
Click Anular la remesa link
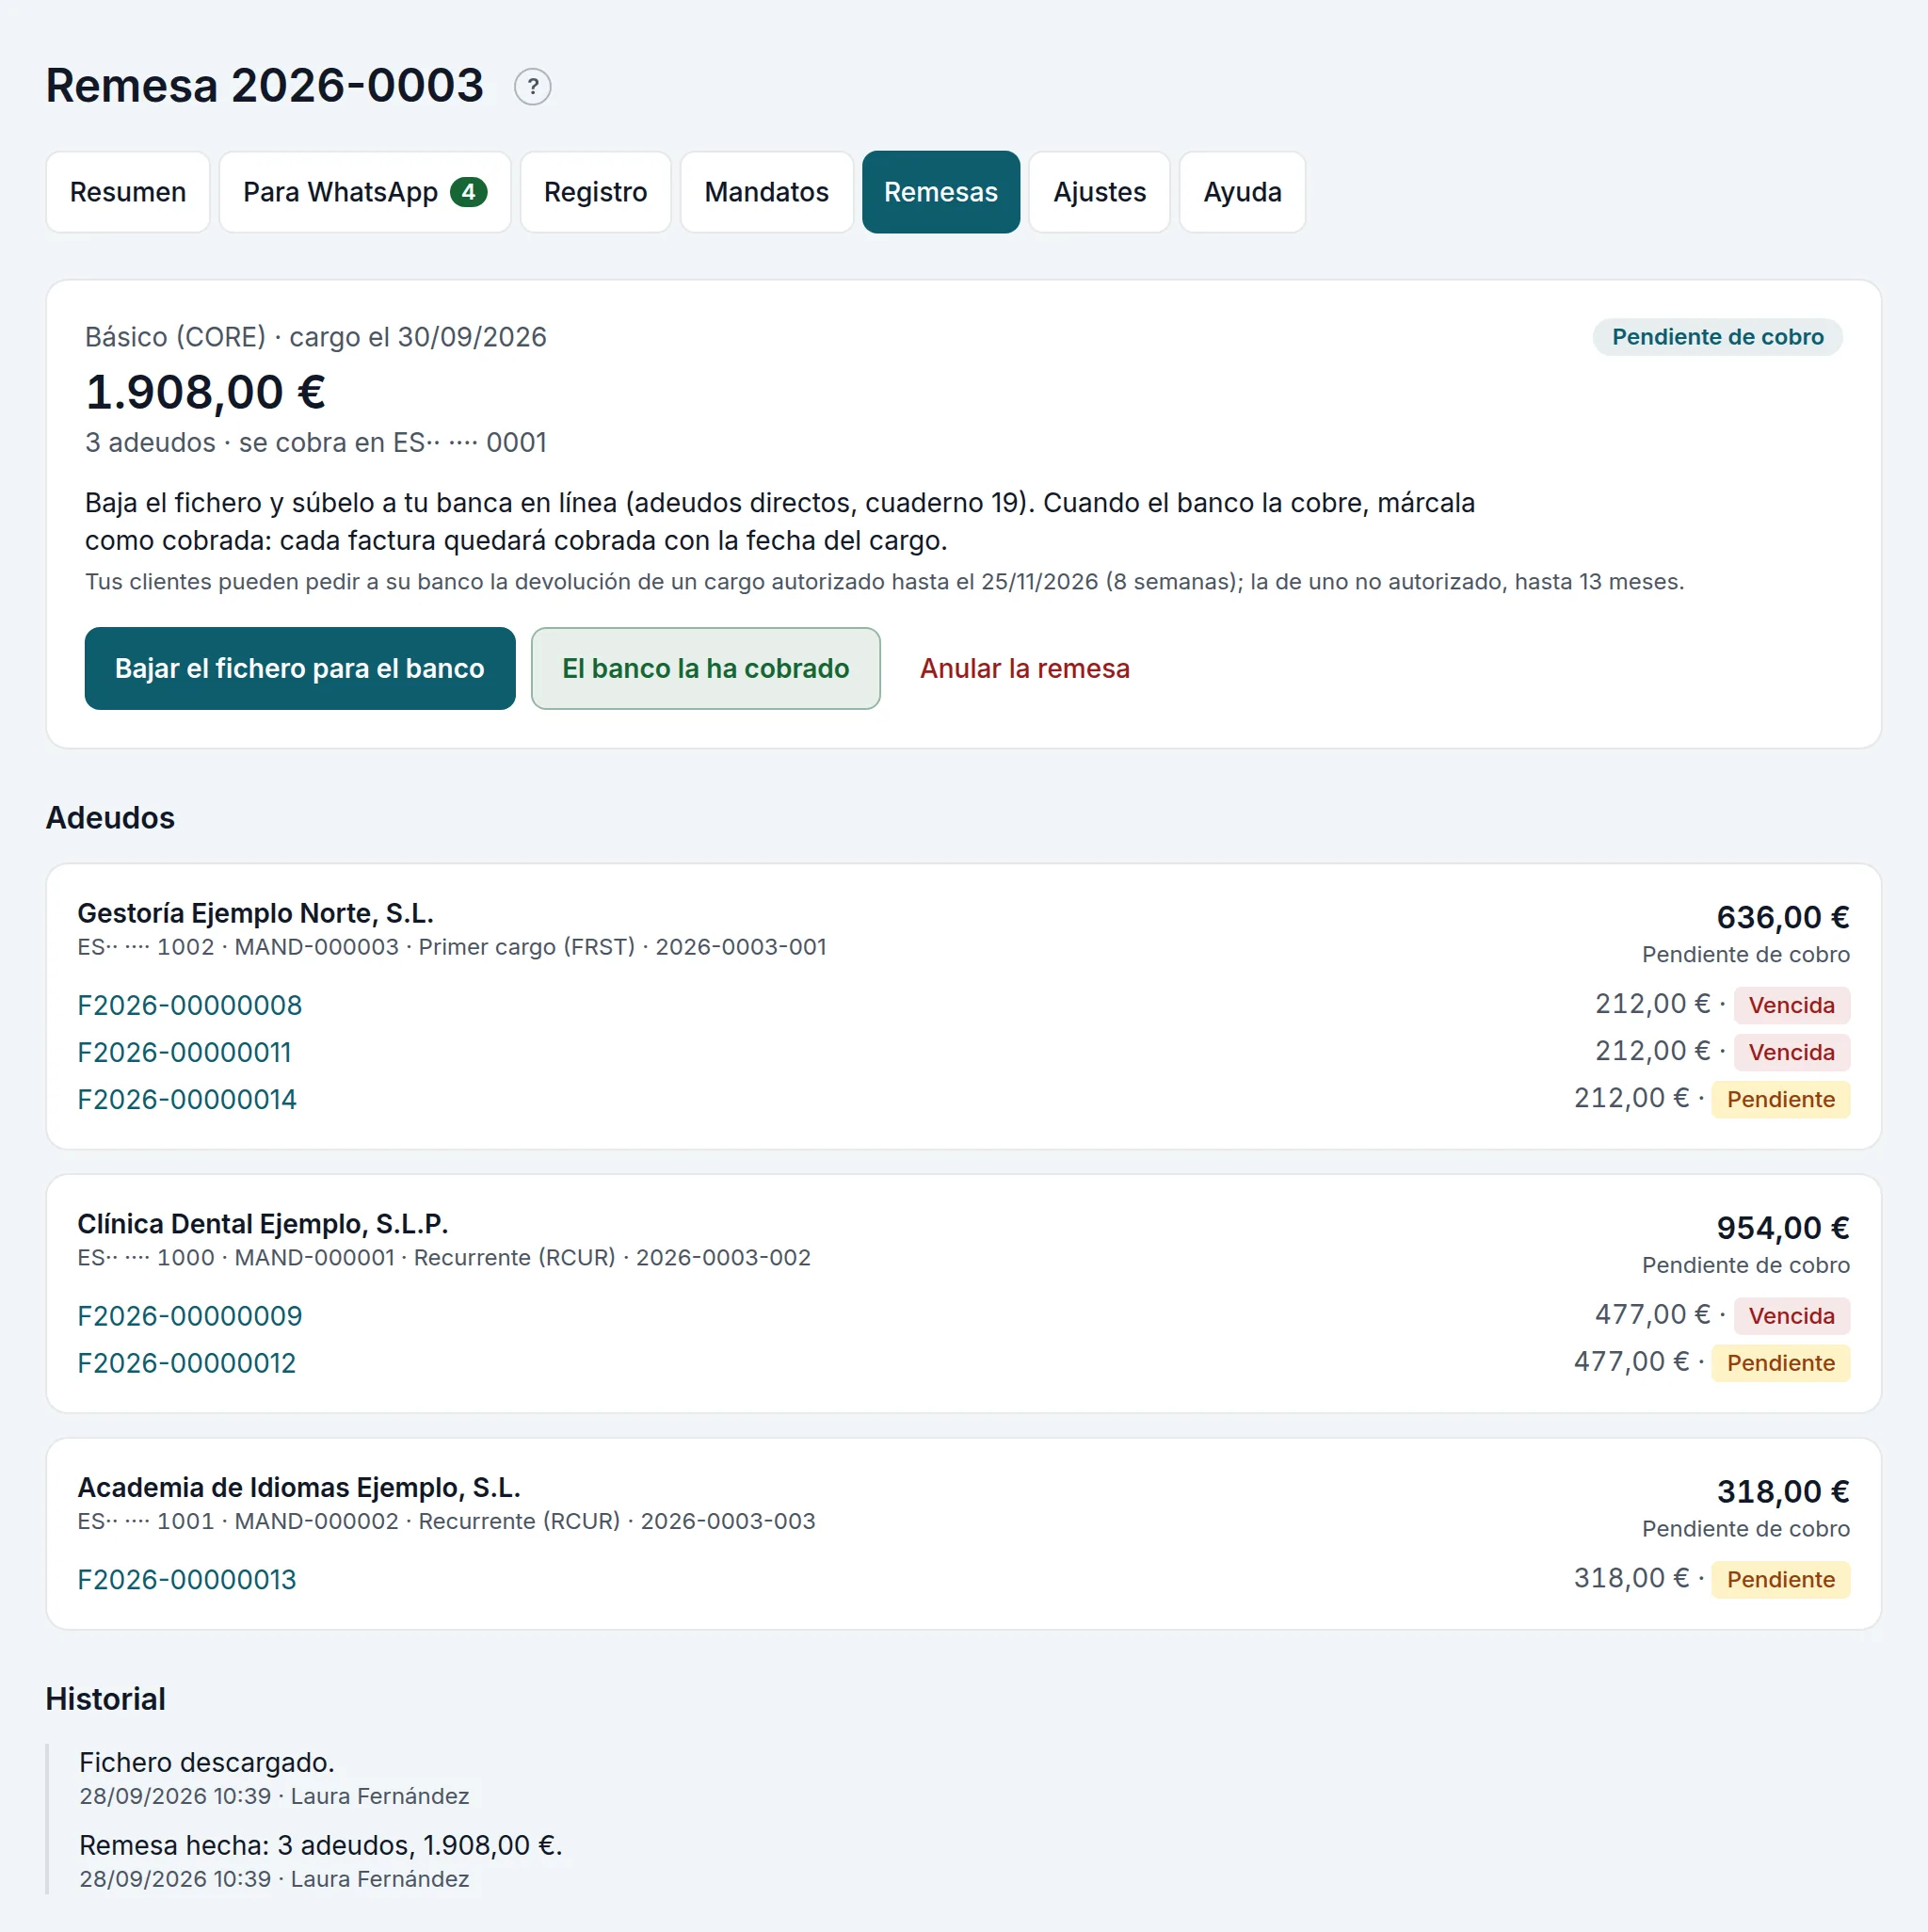(x=1024, y=668)
